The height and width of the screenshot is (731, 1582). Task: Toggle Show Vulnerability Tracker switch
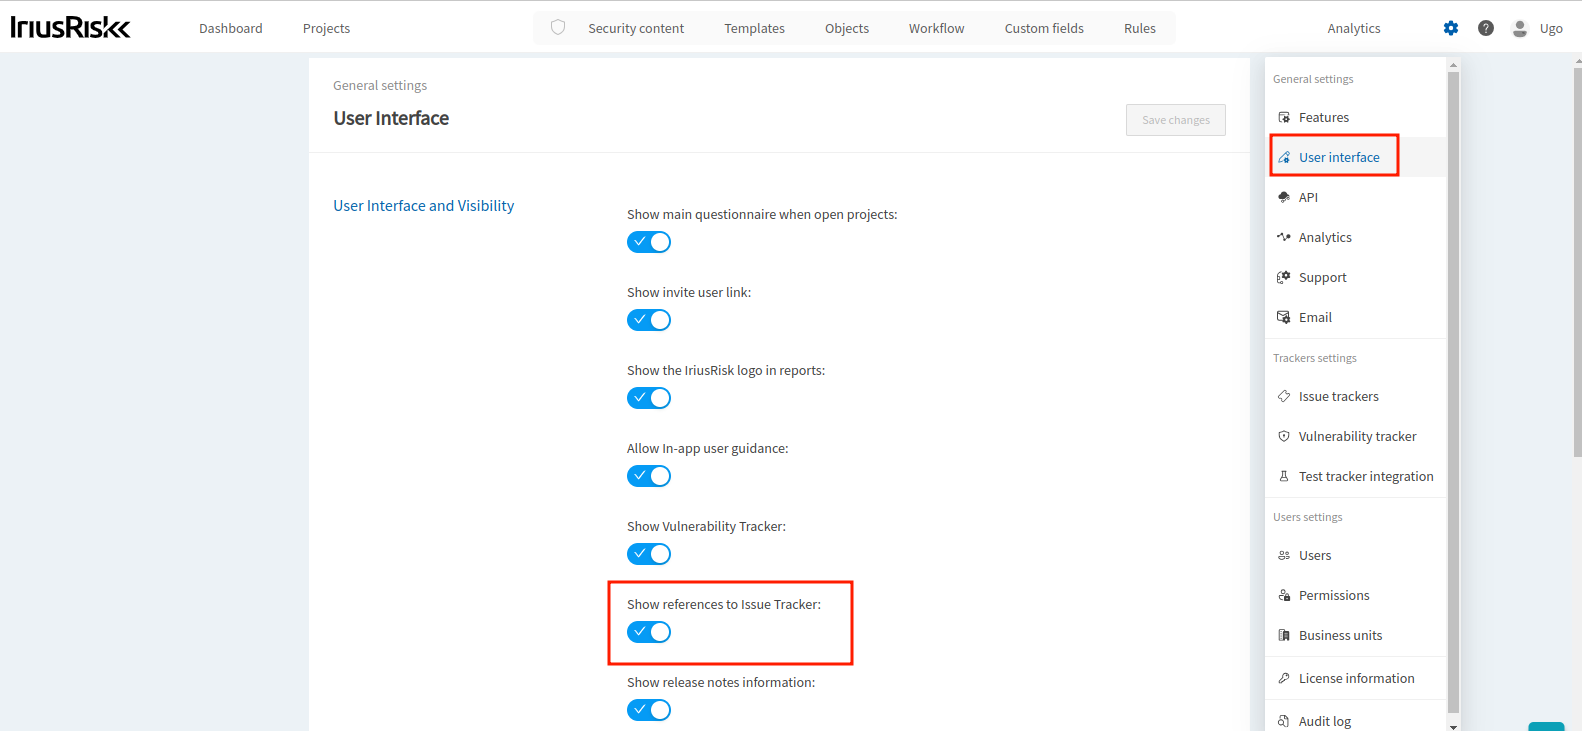coord(649,554)
